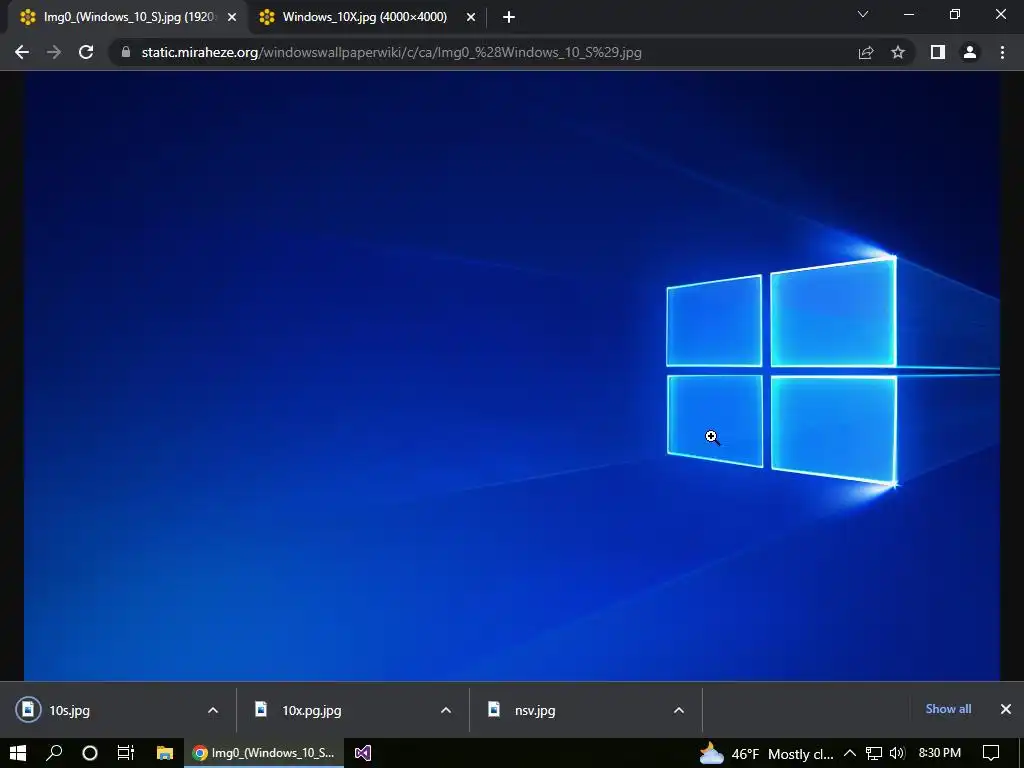
Task: Zoom into the Windows 10 S wallpaper image
Action: tap(512, 376)
